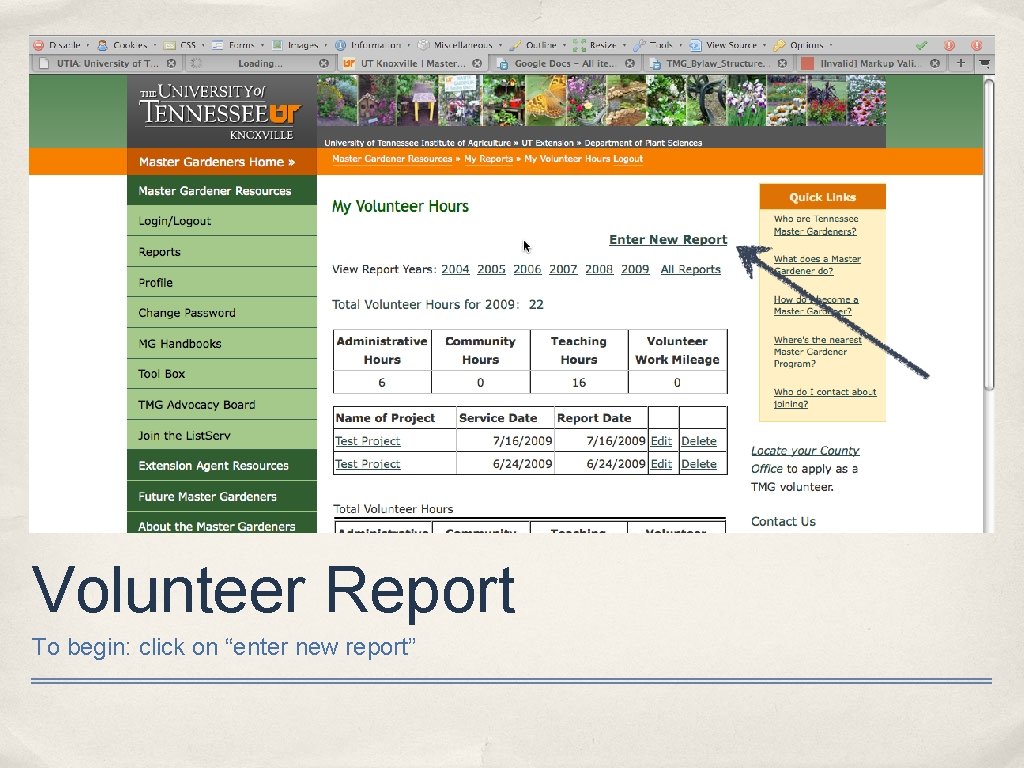The height and width of the screenshot is (768, 1024).
Task: Open Change Password in the sidebar
Action: point(222,312)
